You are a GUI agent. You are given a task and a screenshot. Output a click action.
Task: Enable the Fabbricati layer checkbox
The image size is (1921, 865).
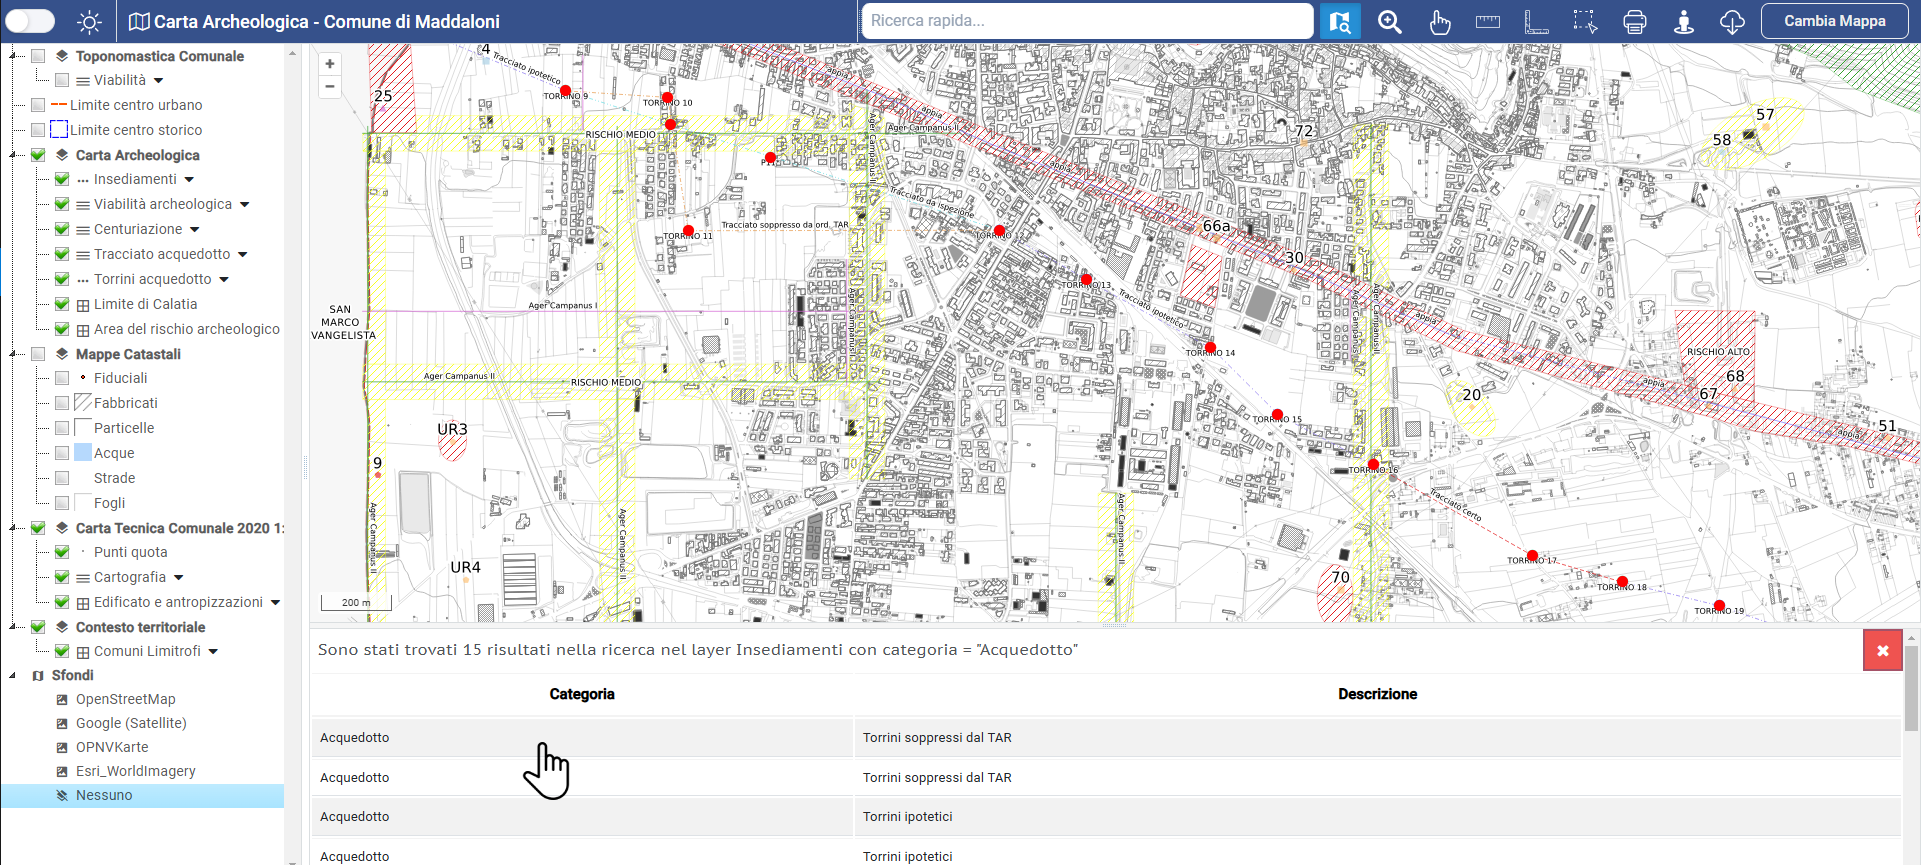click(x=62, y=403)
